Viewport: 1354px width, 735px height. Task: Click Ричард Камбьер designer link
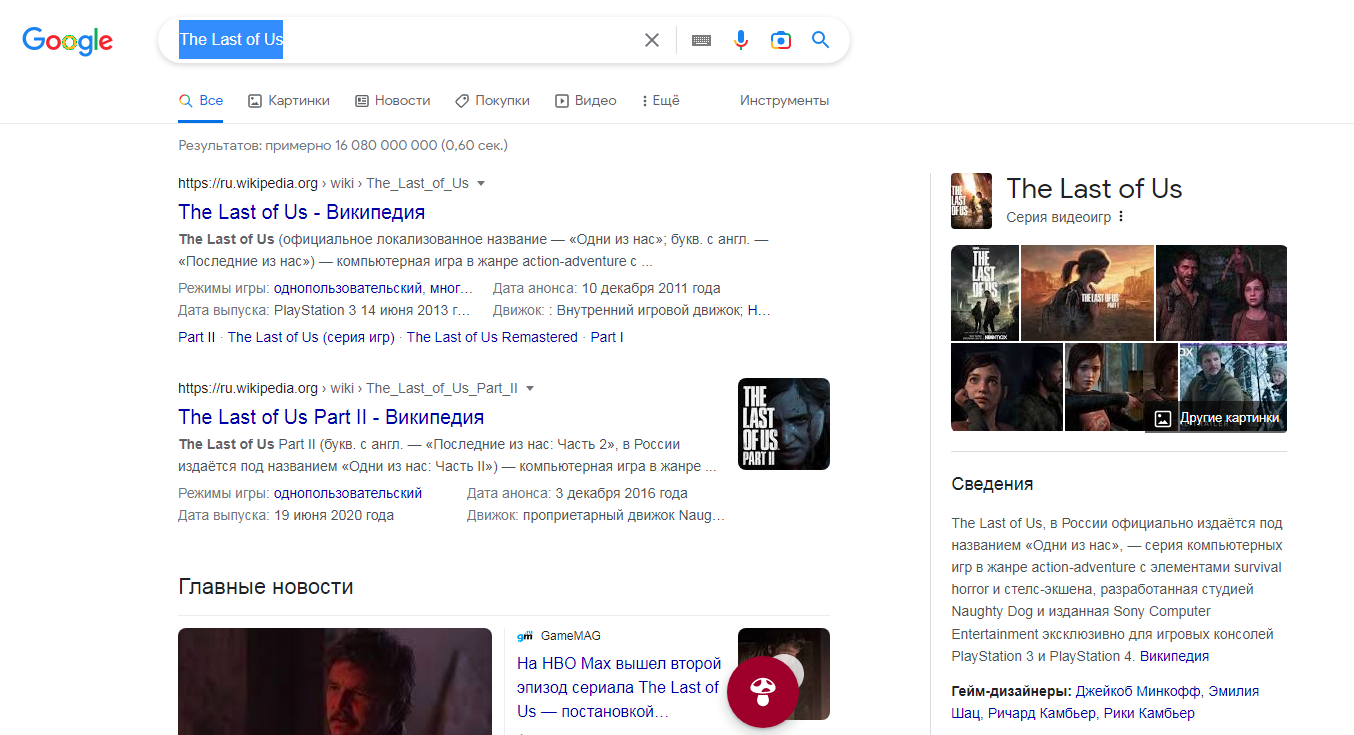1041,713
